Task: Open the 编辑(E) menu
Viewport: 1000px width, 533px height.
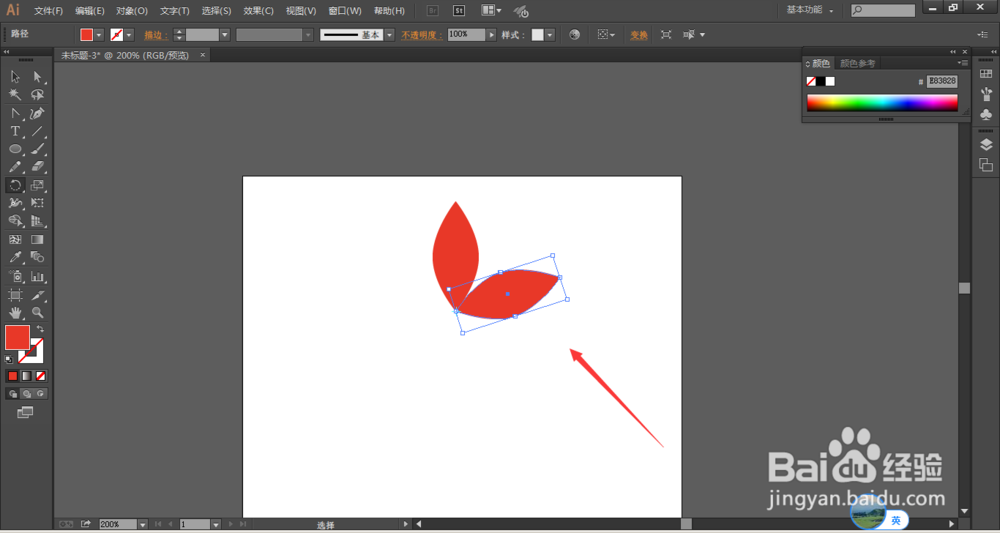Action: point(90,11)
